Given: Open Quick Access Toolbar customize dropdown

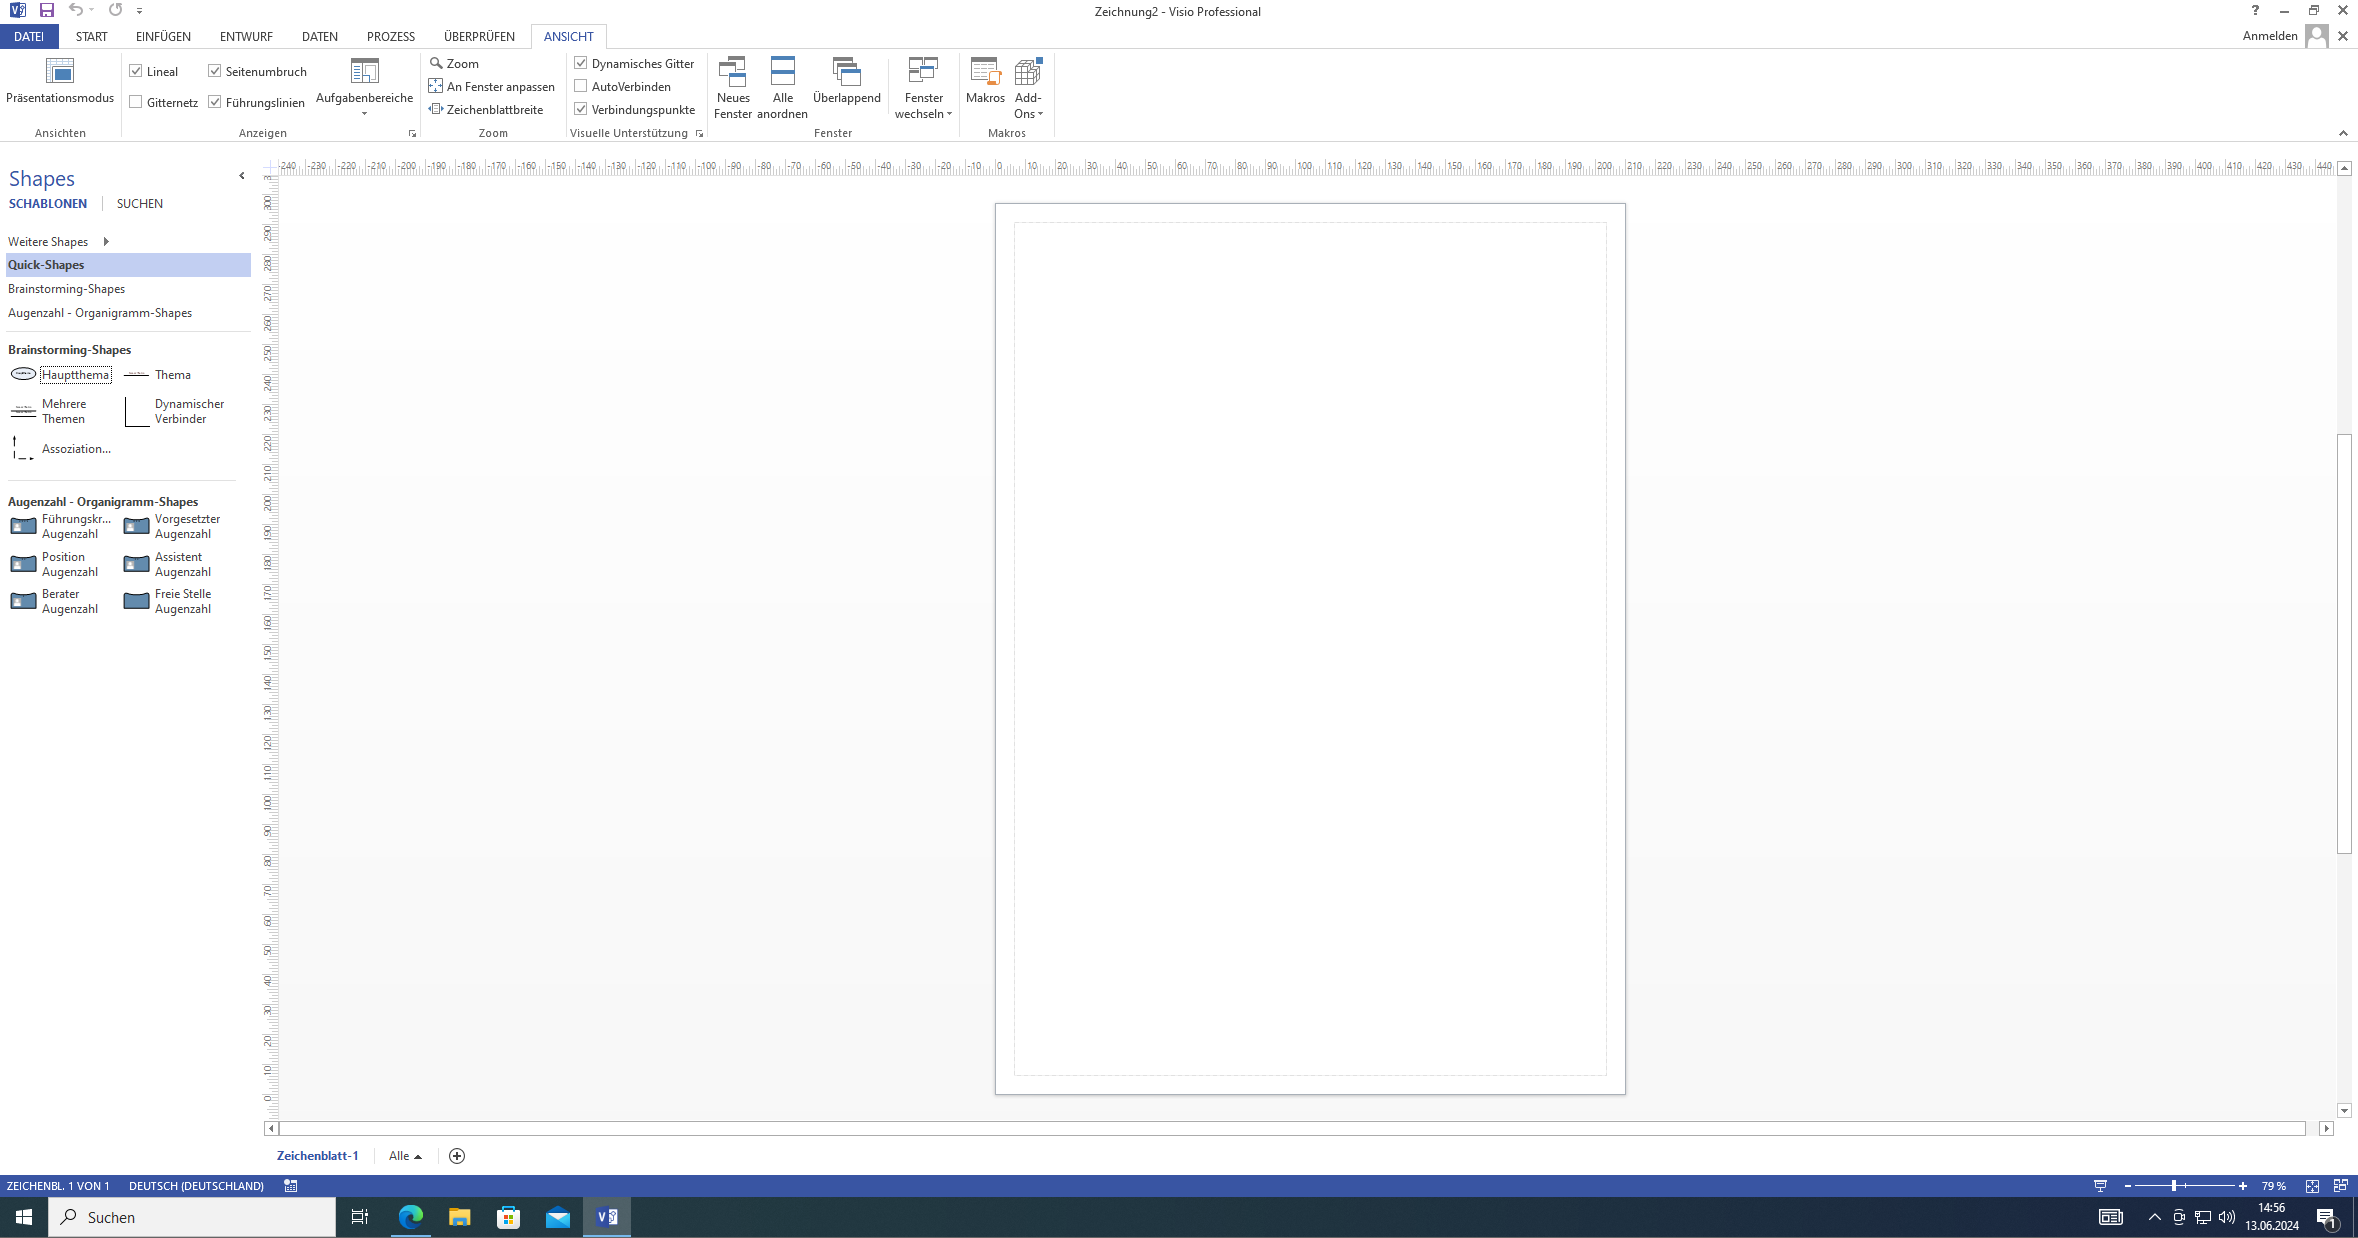Looking at the screenshot, I should click(139, 11).
